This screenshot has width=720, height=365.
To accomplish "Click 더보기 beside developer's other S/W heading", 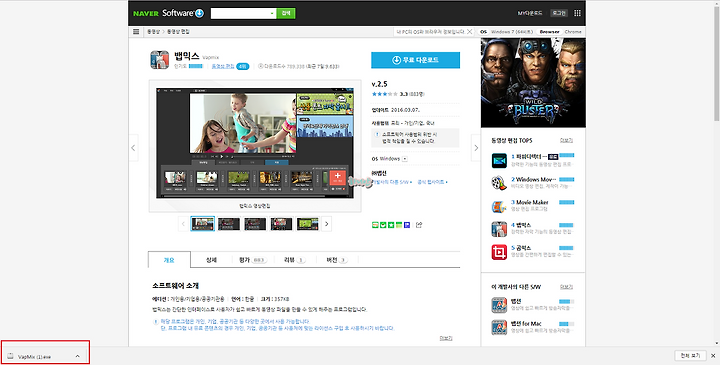I will [566, 287].
